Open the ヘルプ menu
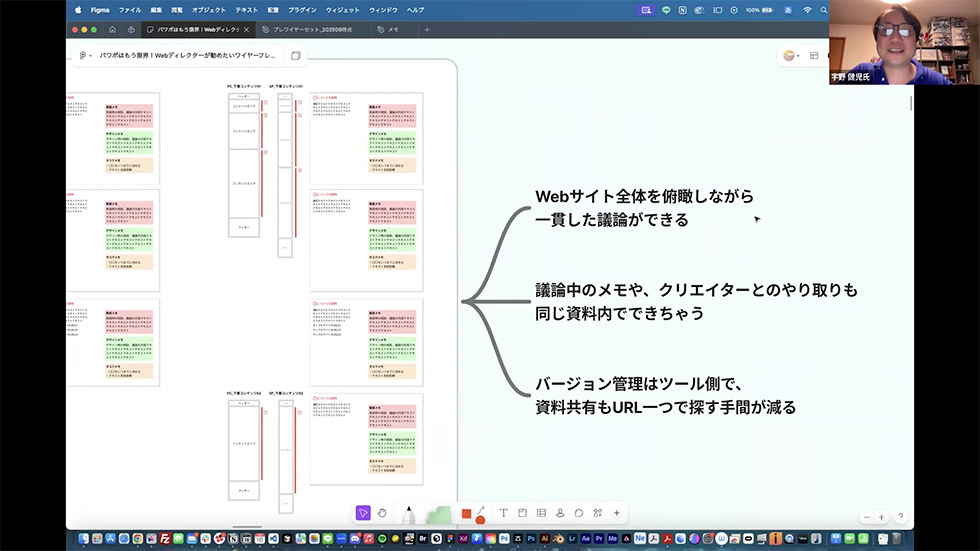 [x=416, y=10]
